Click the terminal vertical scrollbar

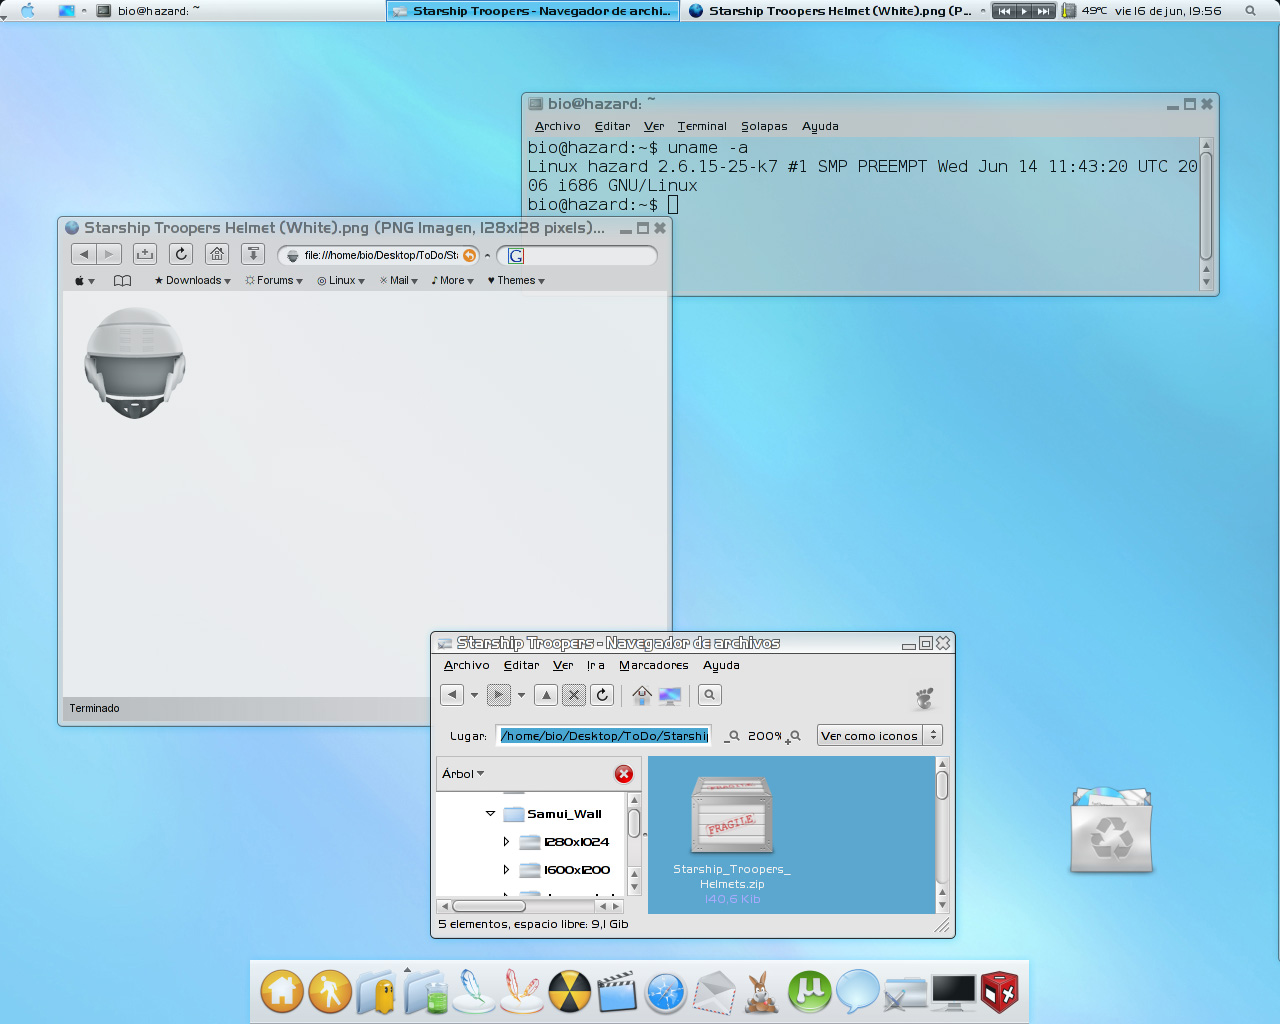click(x=1206, y=205)
